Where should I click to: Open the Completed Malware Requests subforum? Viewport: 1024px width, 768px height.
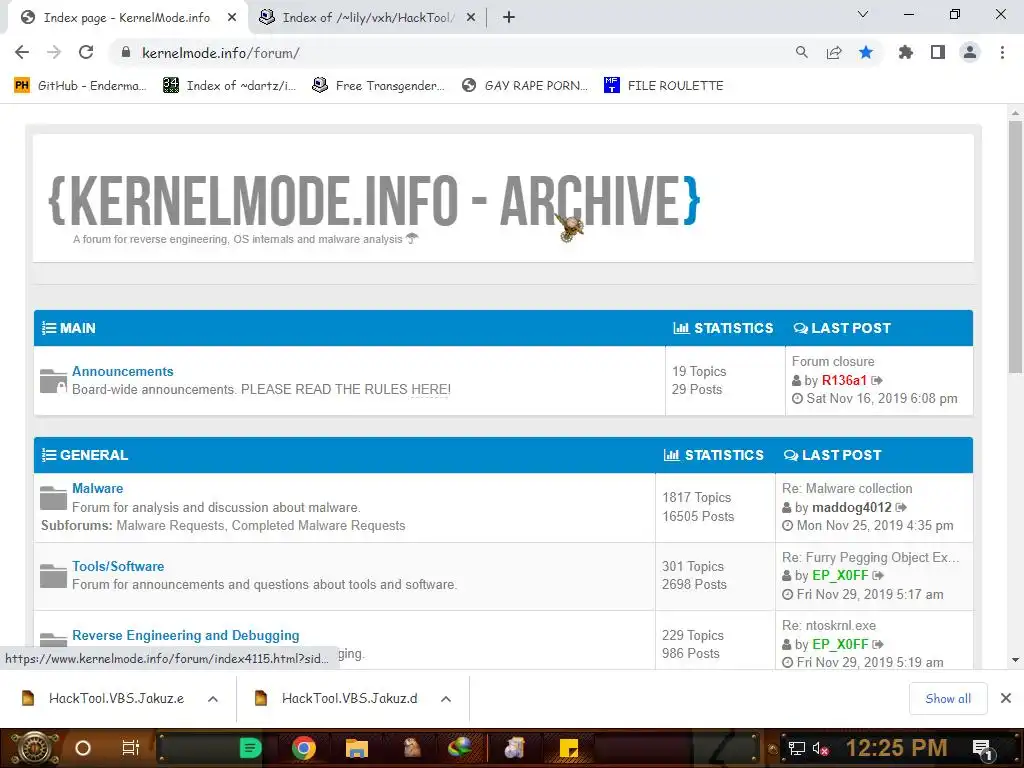(319, 526)
